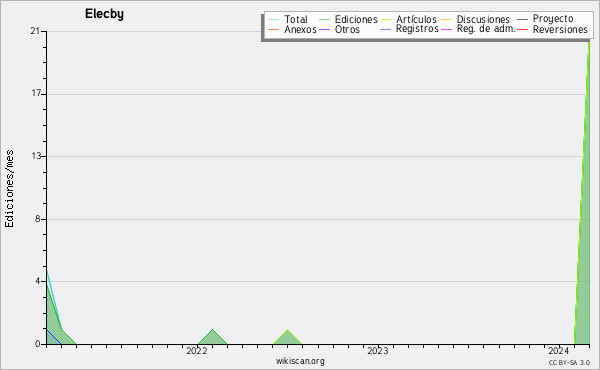Click the y-axis value 21
Image resolution: width=600 pixels, height=370 pixels.
click(x=36, y=31)
